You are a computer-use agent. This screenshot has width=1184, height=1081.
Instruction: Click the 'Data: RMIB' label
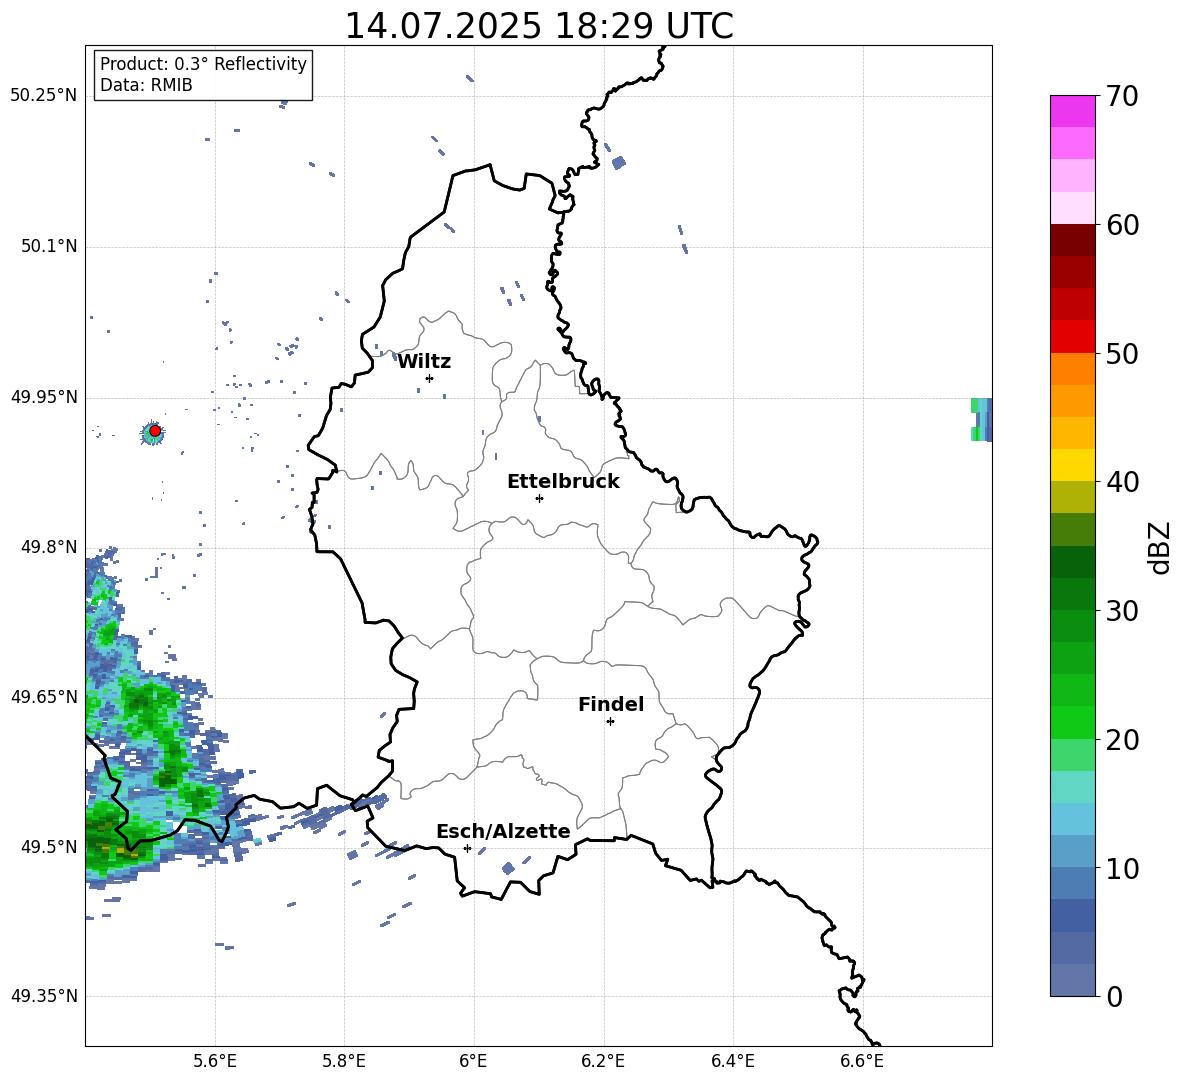(x=146, y=85)
